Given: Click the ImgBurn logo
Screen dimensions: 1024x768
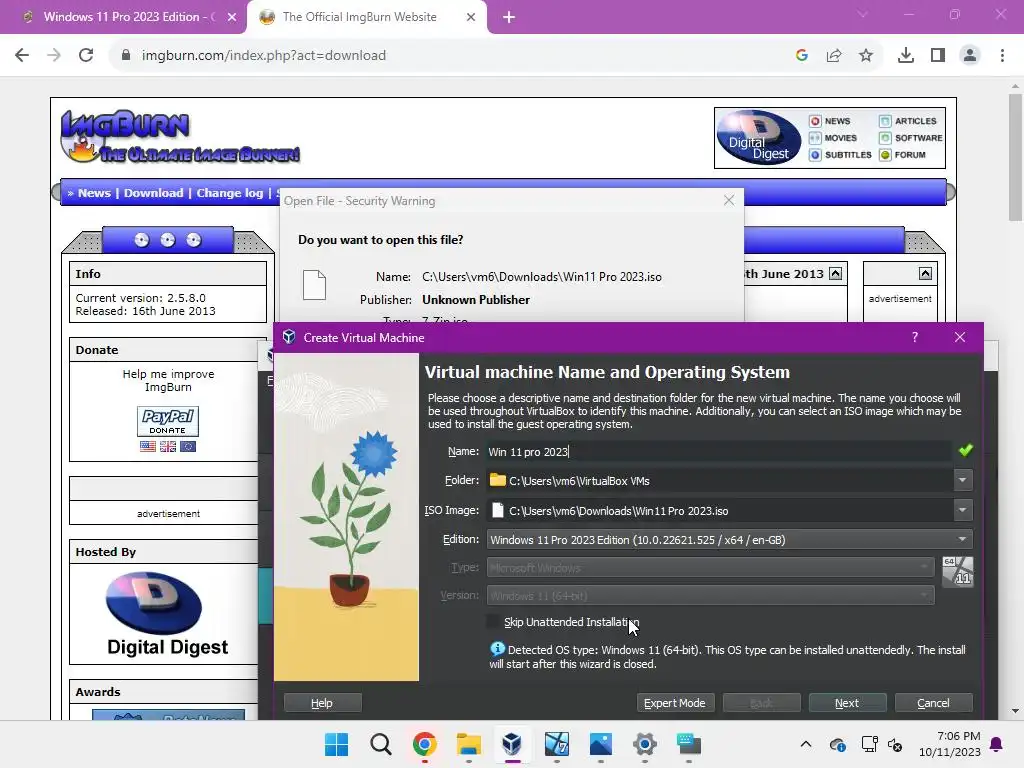Looking at the screenshot, I should click(180, 136).
